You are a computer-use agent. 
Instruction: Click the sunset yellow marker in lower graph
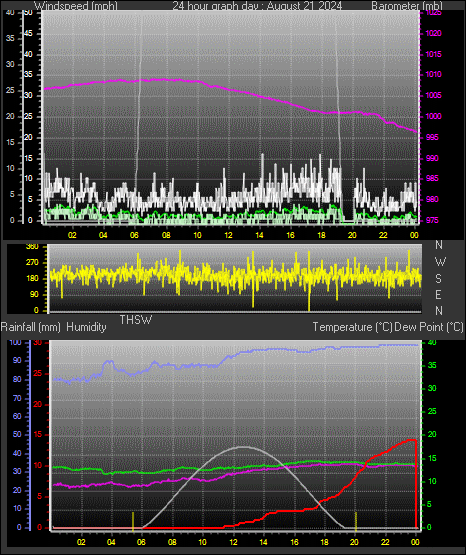click(x=356, y=521)
